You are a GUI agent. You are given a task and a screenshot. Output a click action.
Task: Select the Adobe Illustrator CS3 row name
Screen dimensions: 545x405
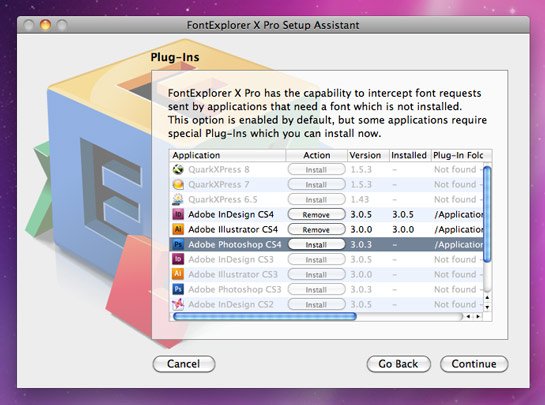pos(233,274)
